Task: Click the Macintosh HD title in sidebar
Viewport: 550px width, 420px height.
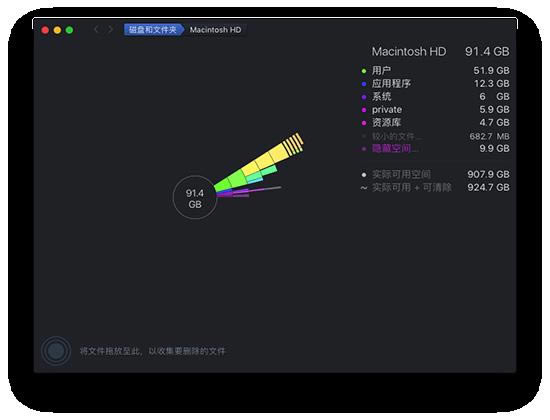Action: [x=409, y=52]
